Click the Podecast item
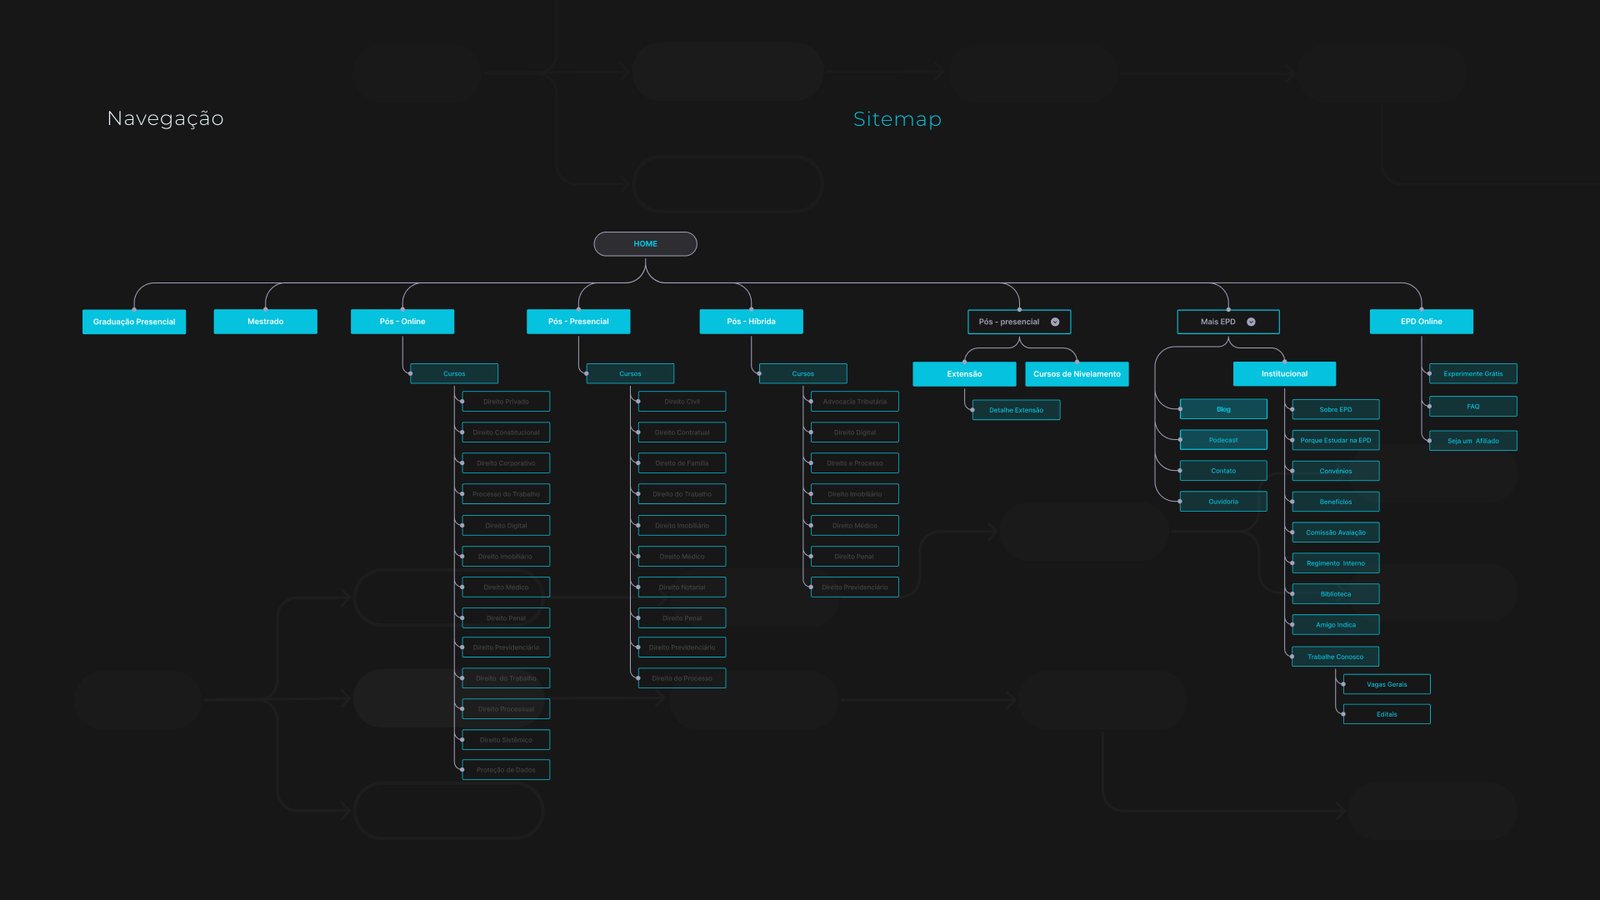The height and width of the screenshot is (900, 1600). point(1223,440)
